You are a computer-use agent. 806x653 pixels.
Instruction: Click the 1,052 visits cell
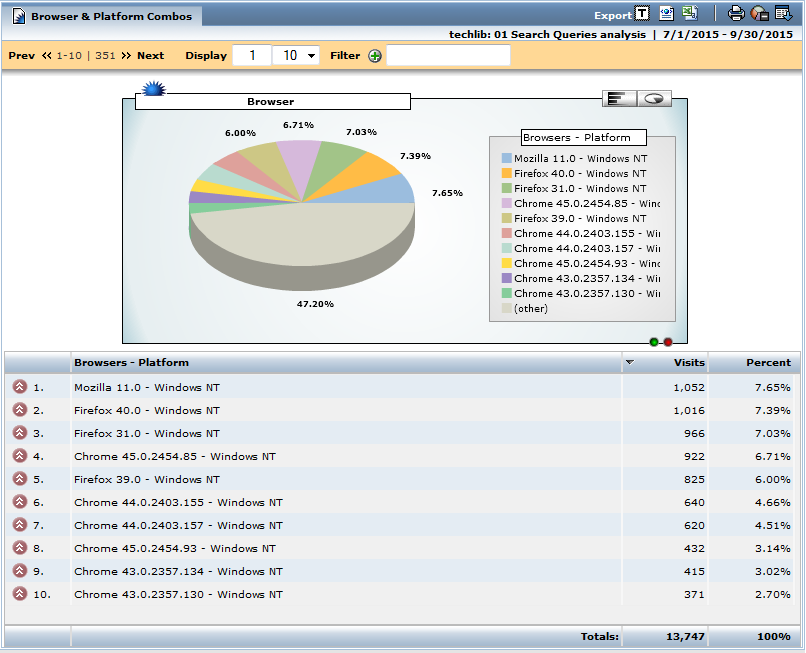(689, 387)
